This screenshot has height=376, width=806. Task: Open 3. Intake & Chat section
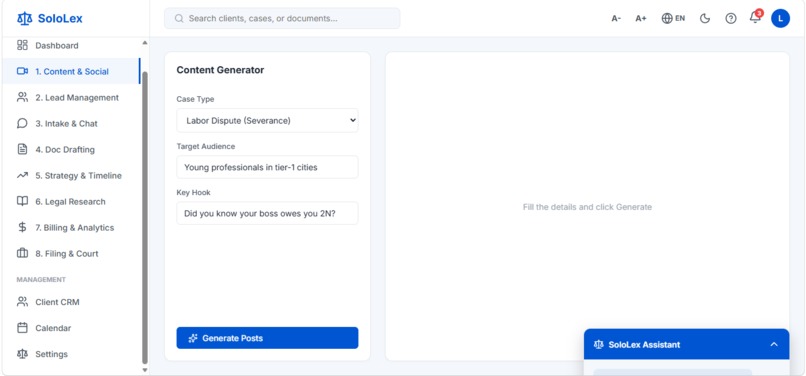70,123
